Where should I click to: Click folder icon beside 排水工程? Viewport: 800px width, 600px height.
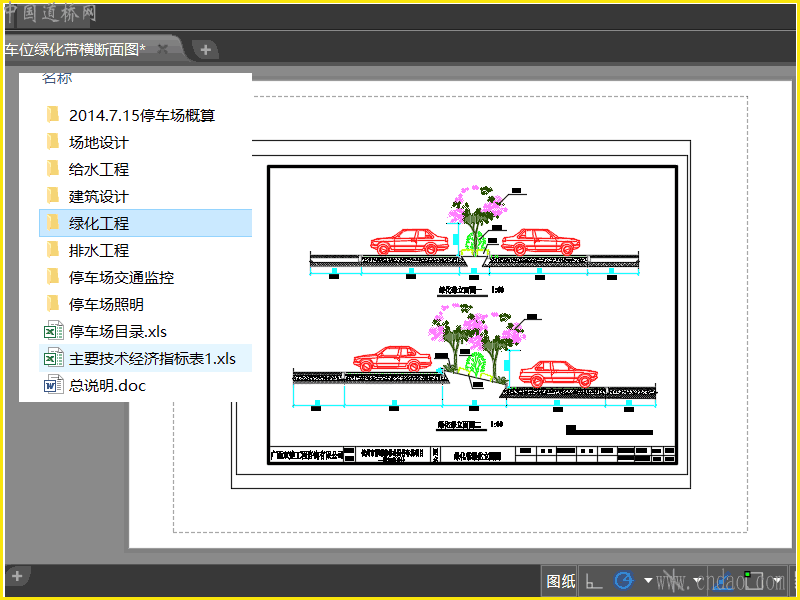[x=53, y=249]
